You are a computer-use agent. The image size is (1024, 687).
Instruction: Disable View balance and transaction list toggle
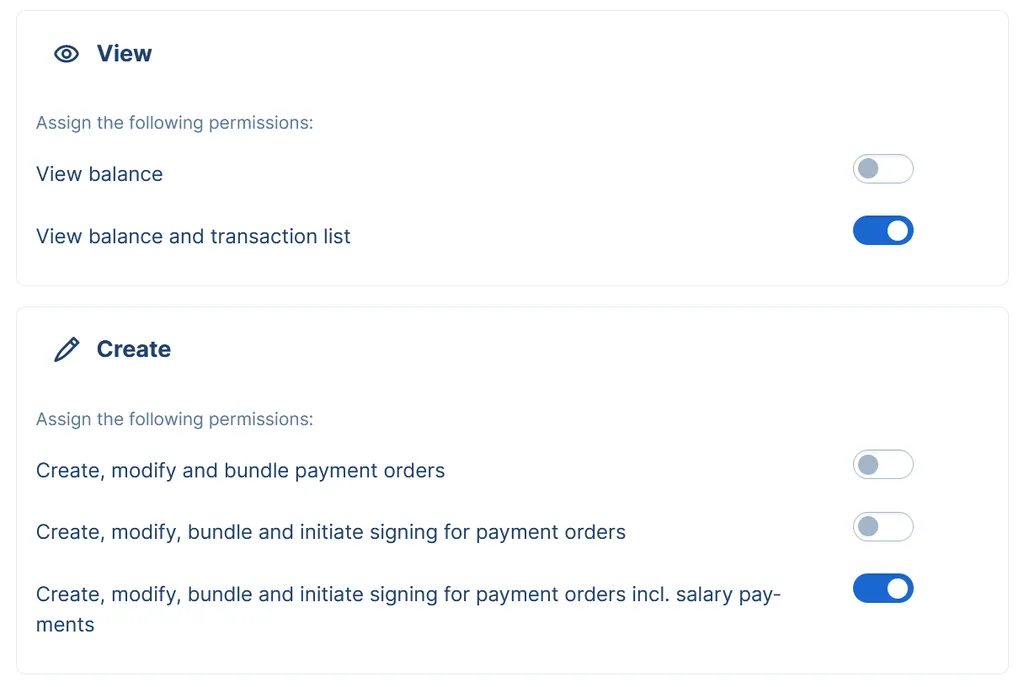tap(883, 231)
